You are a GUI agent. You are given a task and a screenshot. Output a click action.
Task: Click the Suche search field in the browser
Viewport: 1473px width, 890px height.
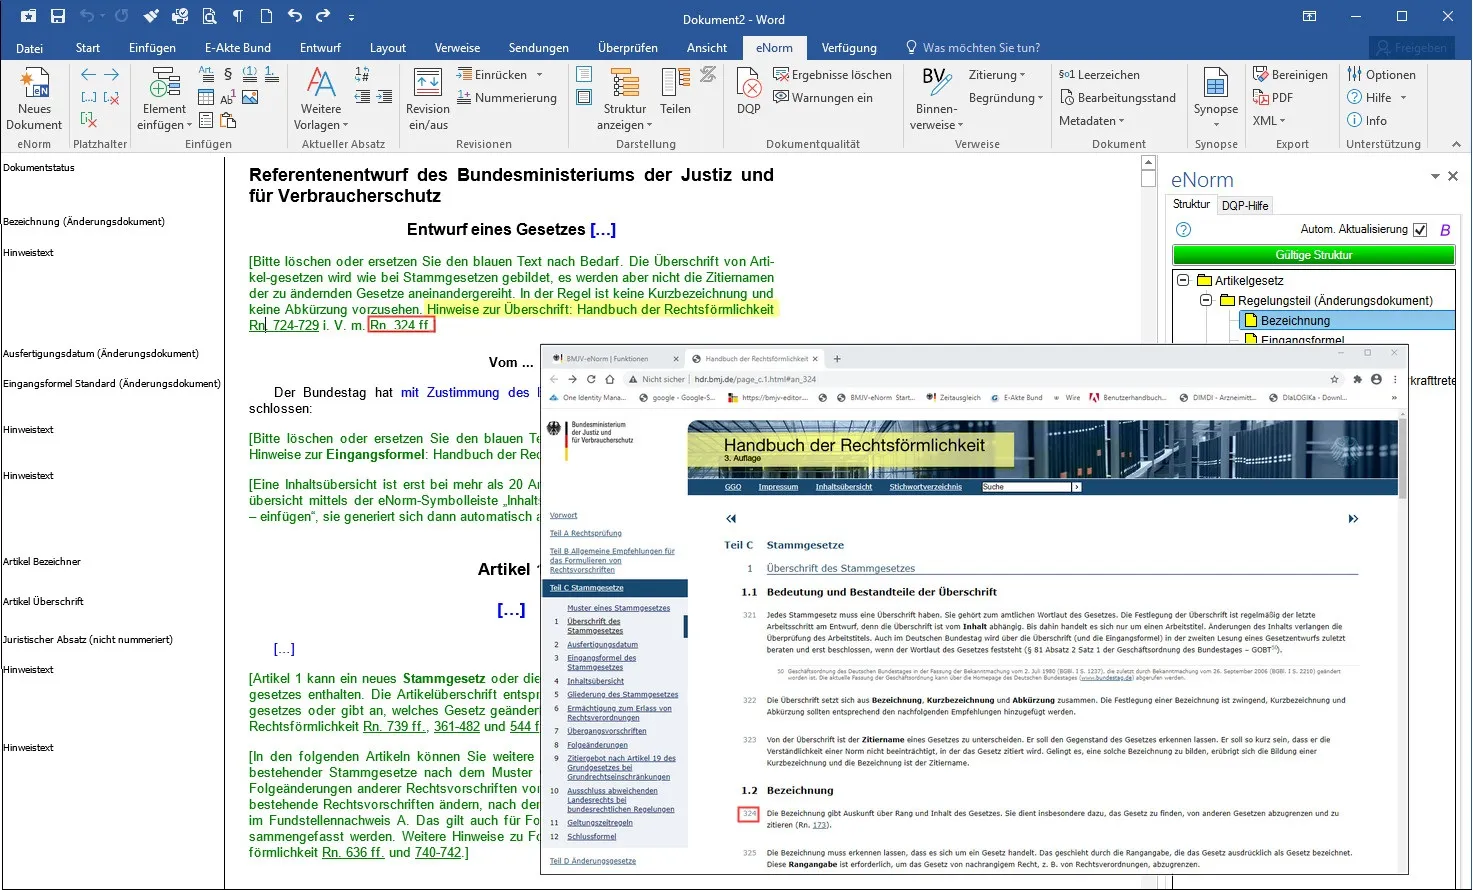click(x=1027, y=486)
